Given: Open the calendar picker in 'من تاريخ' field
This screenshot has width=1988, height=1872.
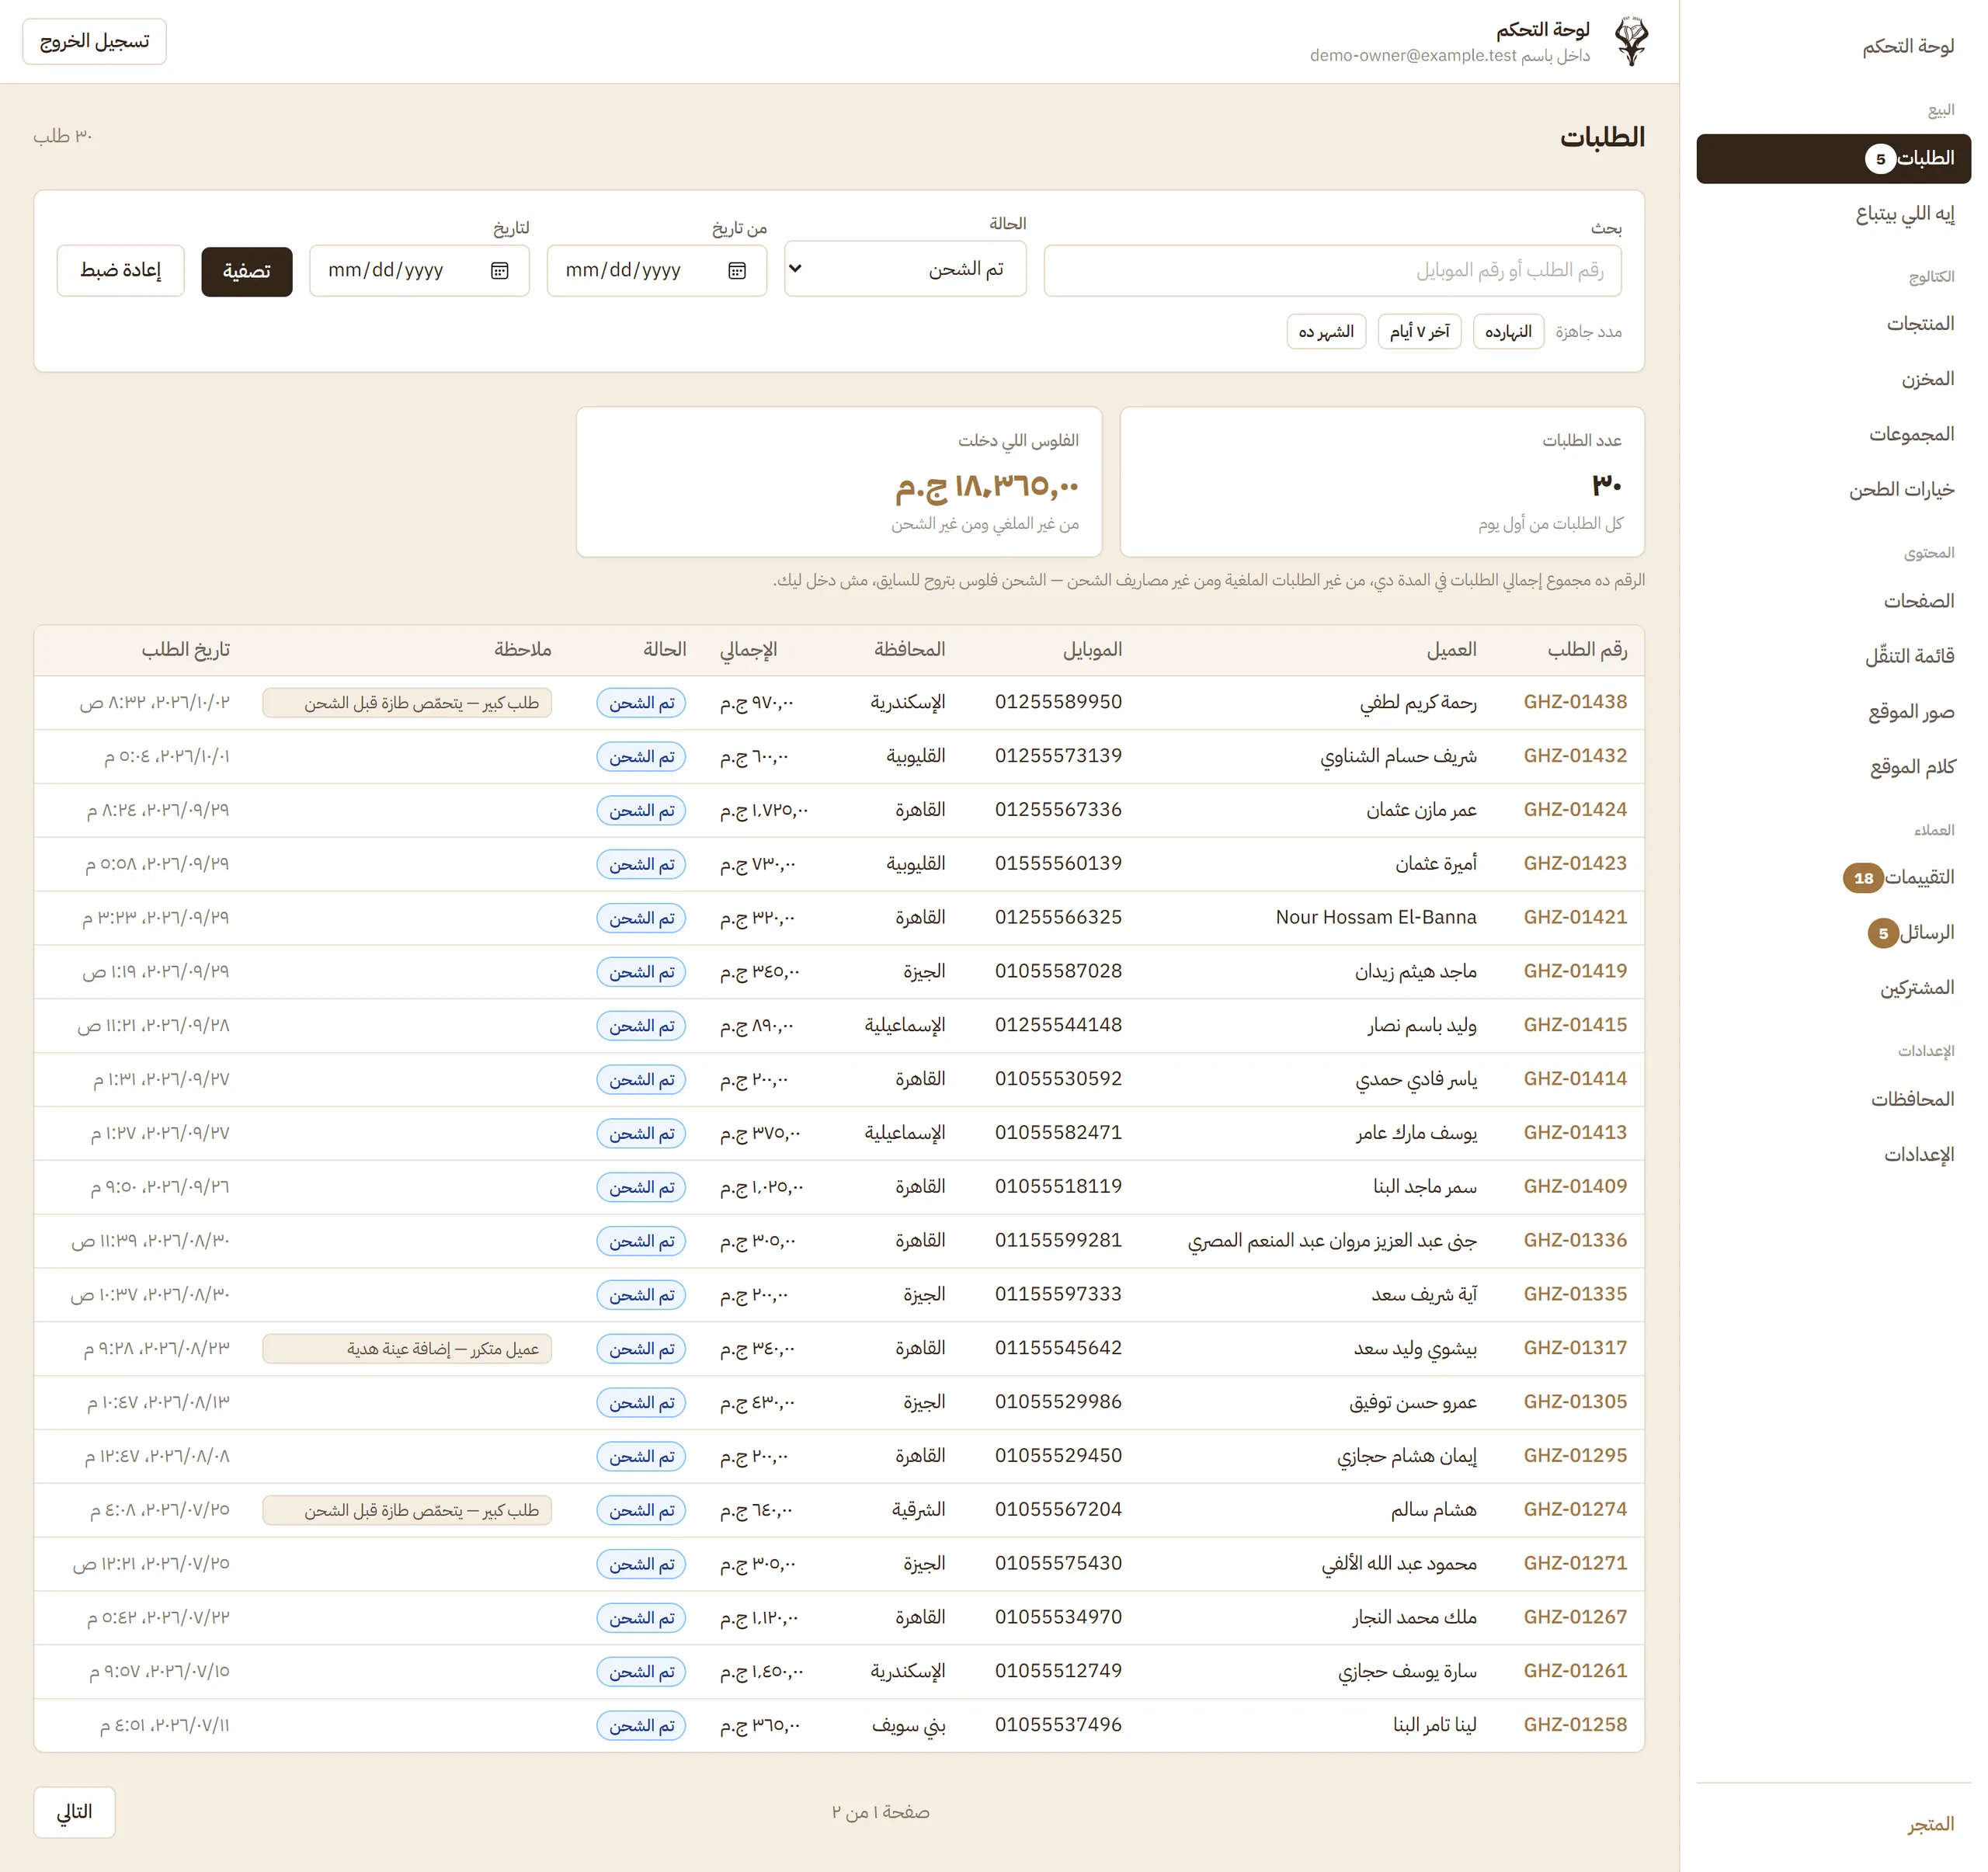Looking at the screenshot, I should (x=737, y=271).
